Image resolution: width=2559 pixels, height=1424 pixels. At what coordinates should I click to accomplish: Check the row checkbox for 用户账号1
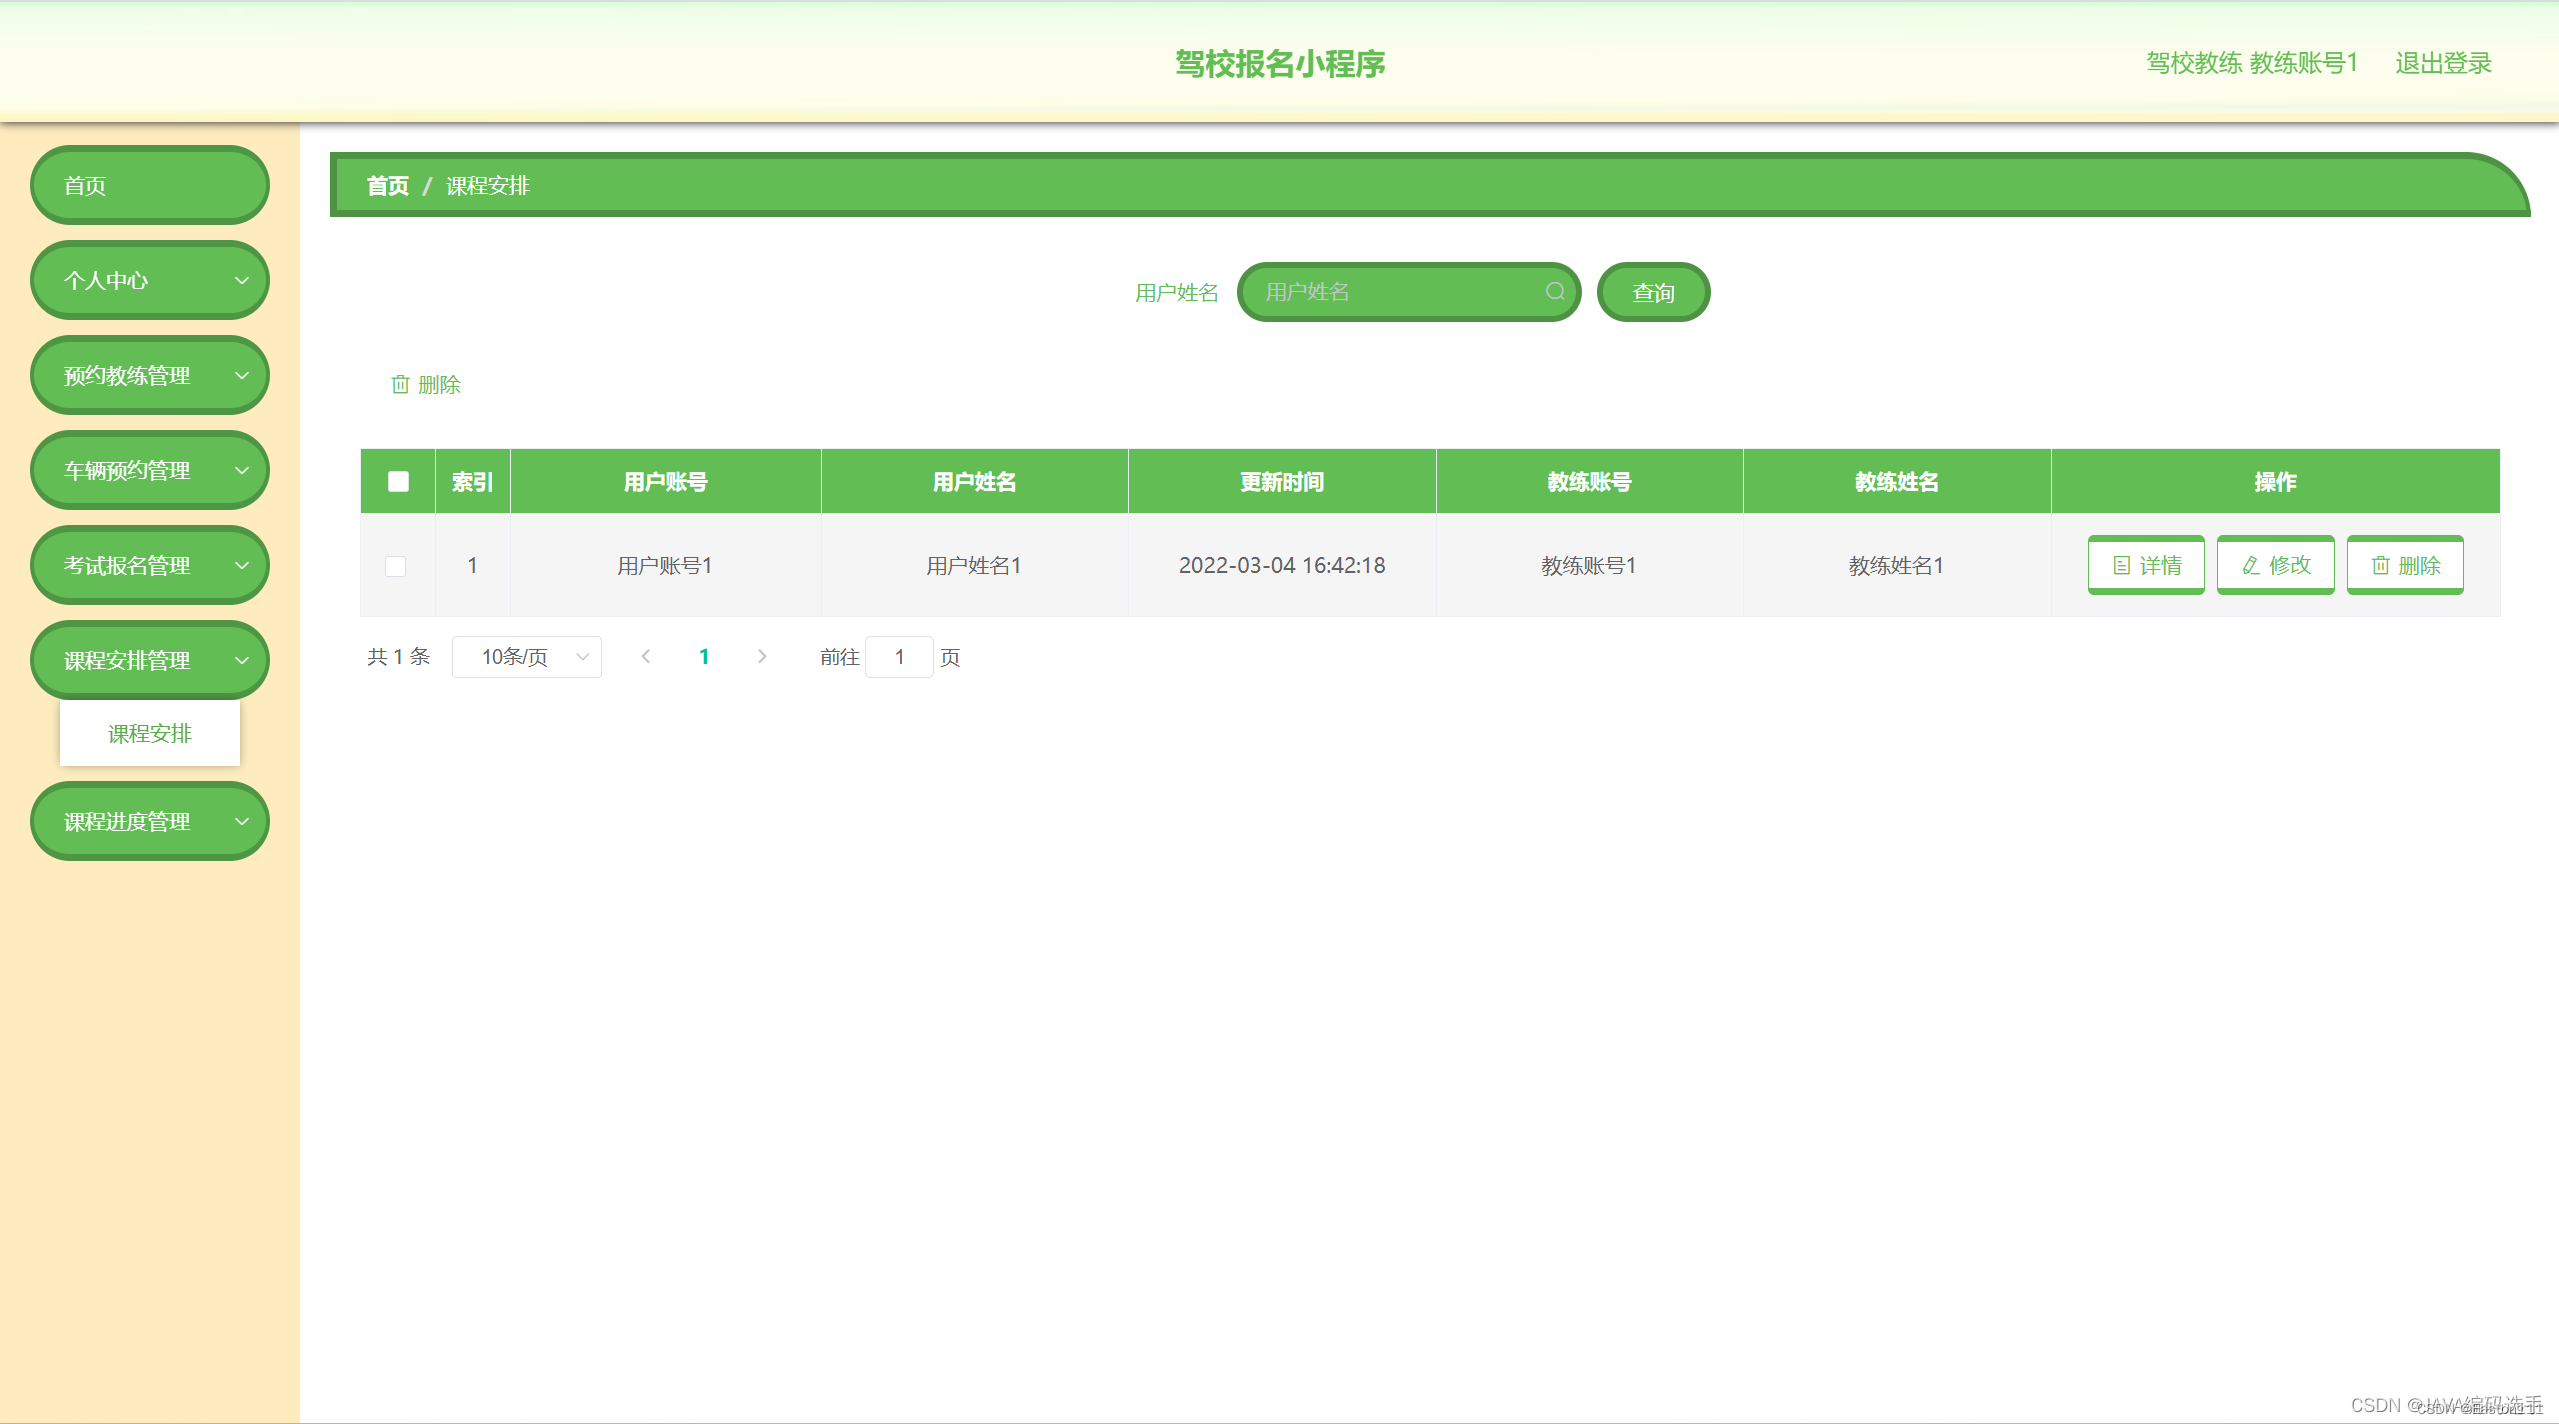(396, 566)
